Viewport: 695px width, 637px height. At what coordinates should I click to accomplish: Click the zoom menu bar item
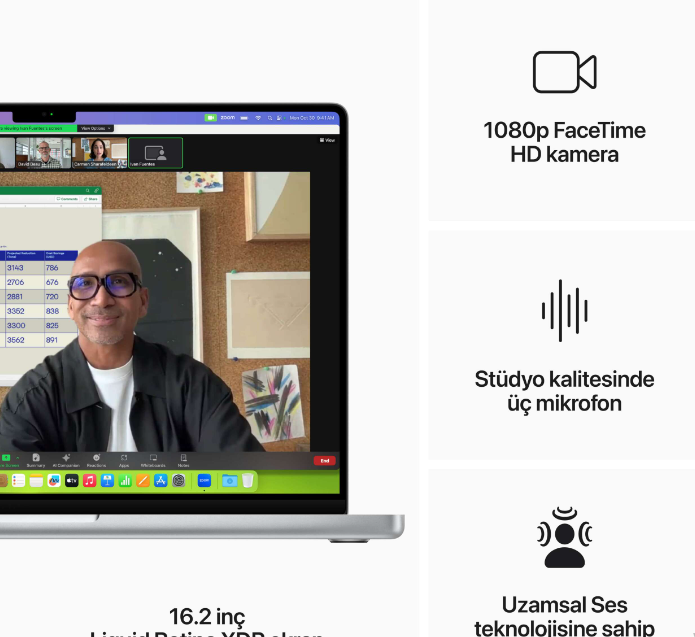(x=228, y=117)
